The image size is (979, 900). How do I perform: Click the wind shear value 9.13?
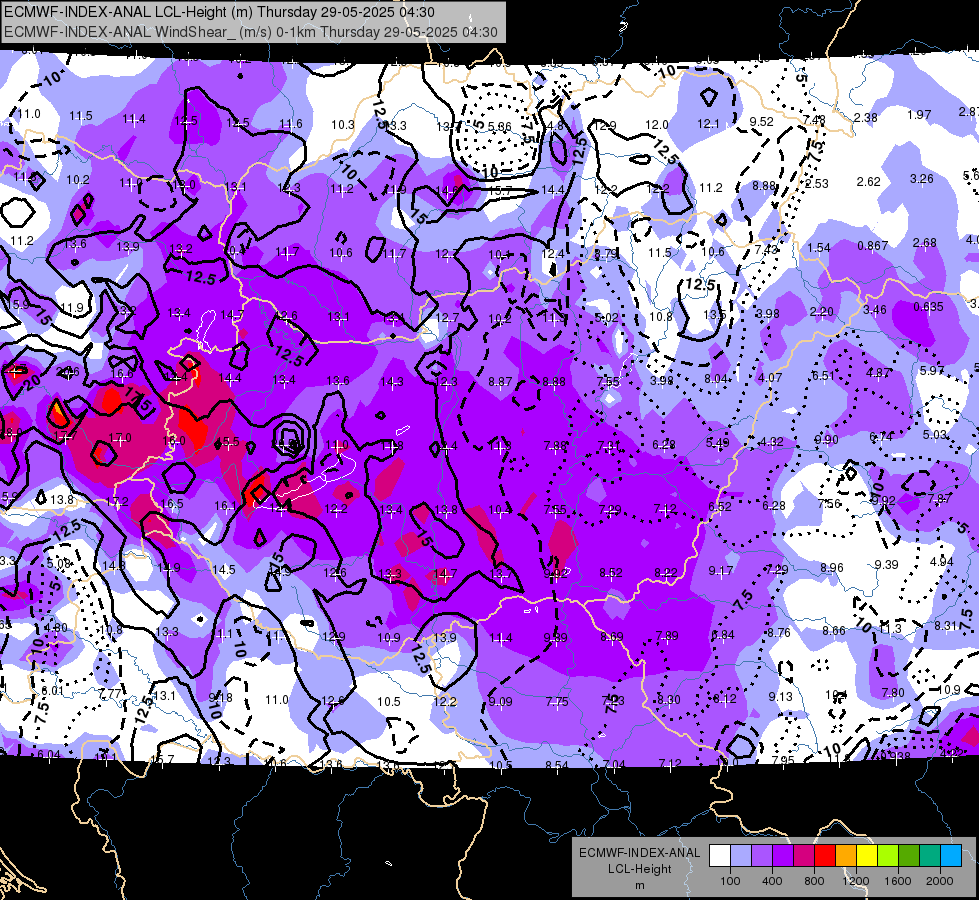(780, 696)
